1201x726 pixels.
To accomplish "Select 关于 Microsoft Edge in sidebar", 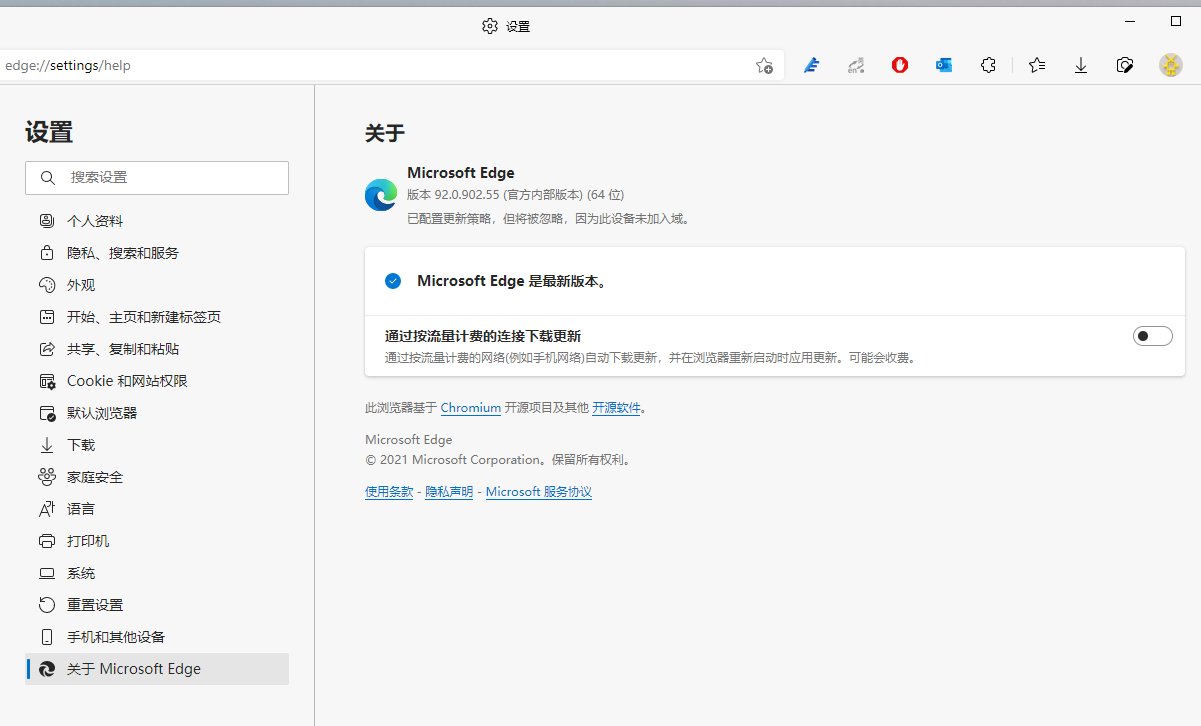I will coord(157,669).
